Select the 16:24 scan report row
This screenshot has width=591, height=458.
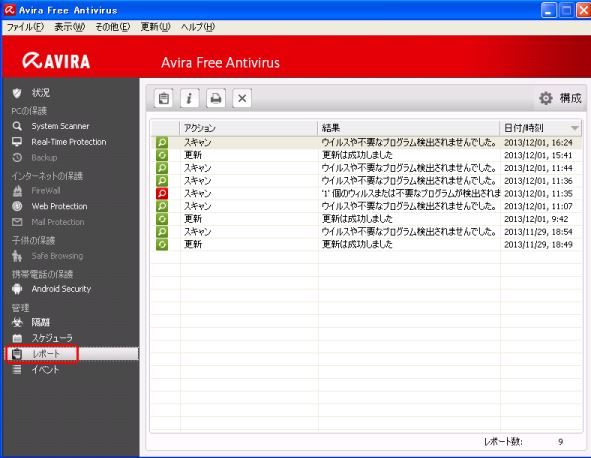[x=366, y=142]
